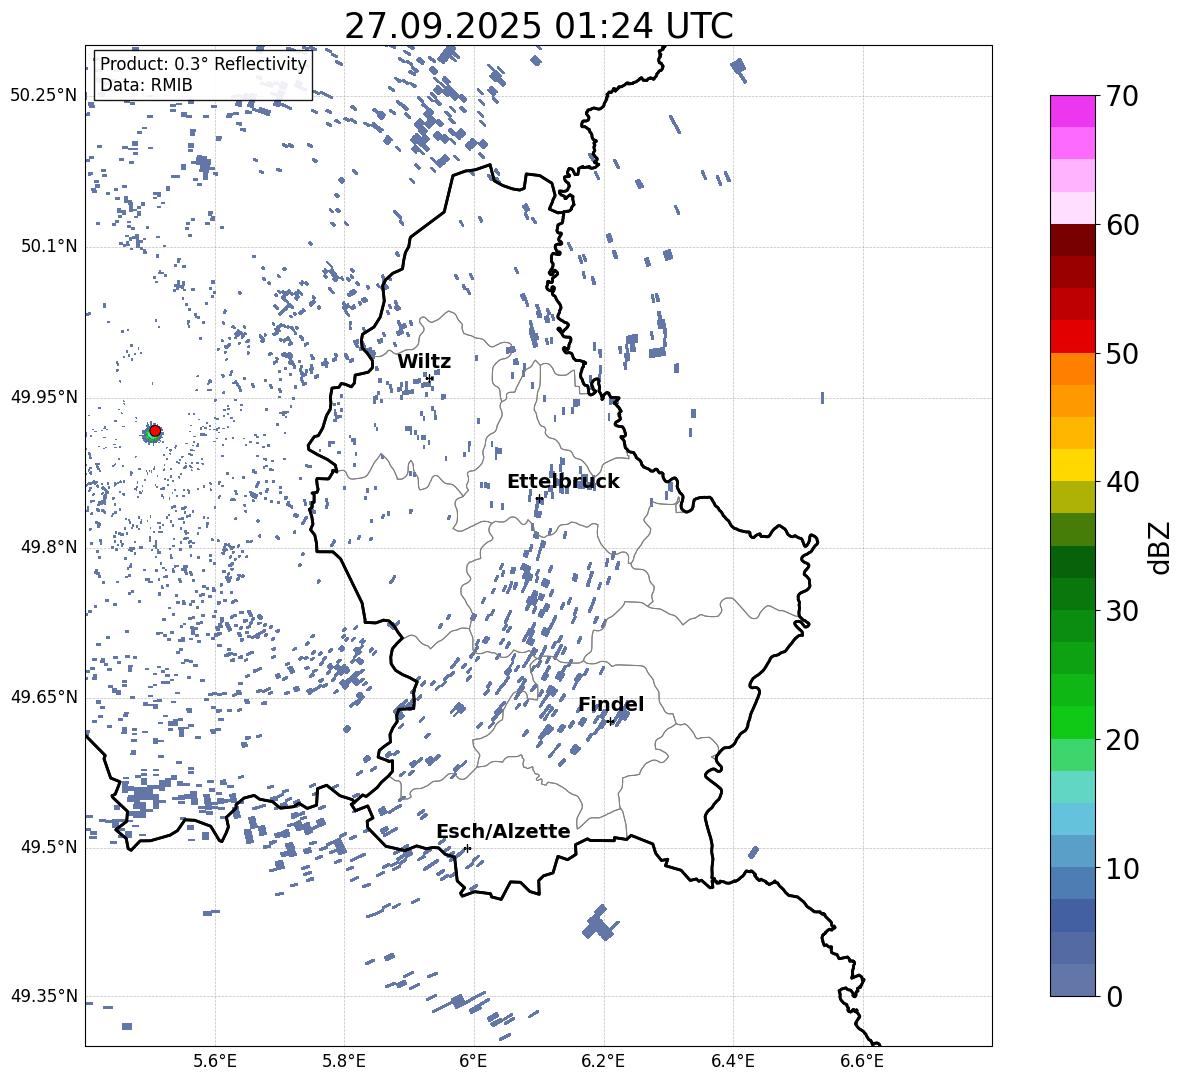This screenshot has width=1184, height=1081.
Task: Select the Ettelbruck station cross marker
Action: [x=539, y=498]
